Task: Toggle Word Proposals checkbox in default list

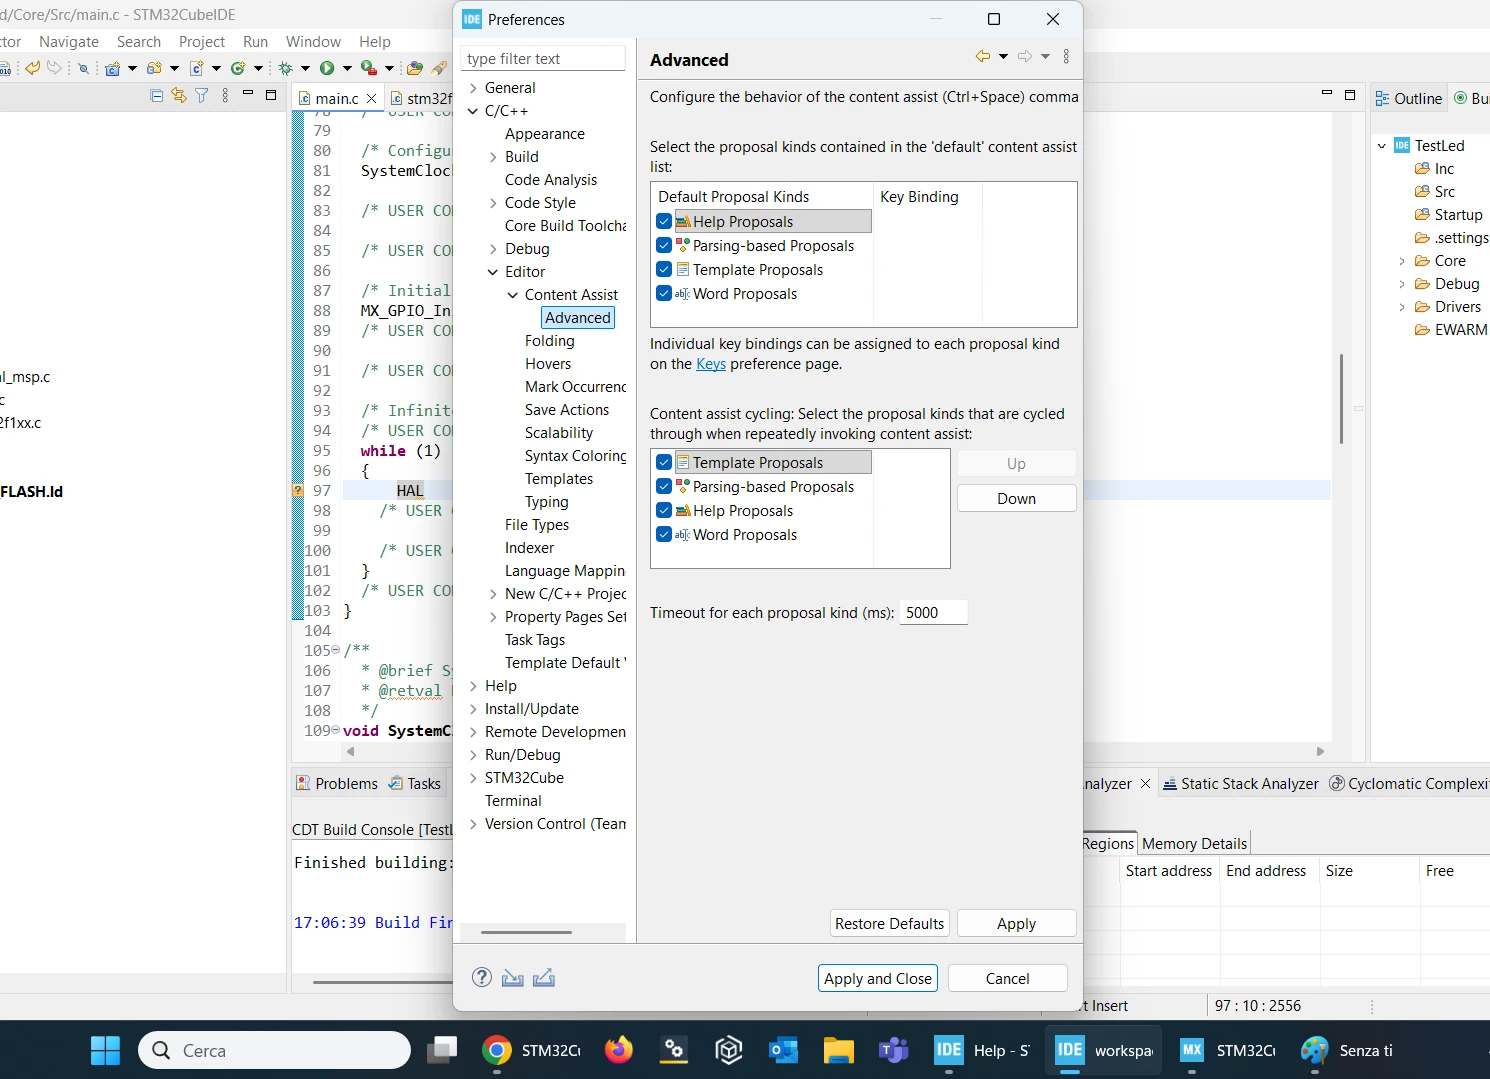Action: (664, 294)
